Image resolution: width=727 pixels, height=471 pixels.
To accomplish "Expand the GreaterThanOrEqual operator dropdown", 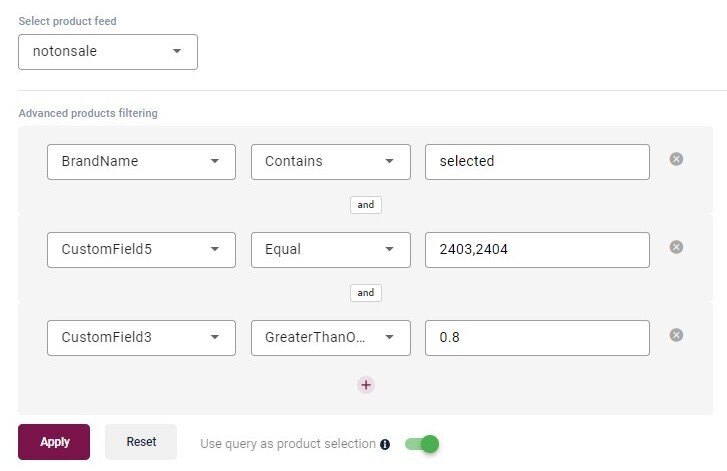I will (x=330, y=338).
